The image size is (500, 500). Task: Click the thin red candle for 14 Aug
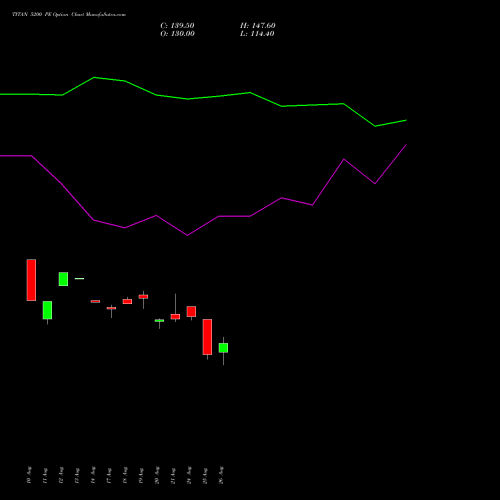pyautogui.click(x=95, y=301)
